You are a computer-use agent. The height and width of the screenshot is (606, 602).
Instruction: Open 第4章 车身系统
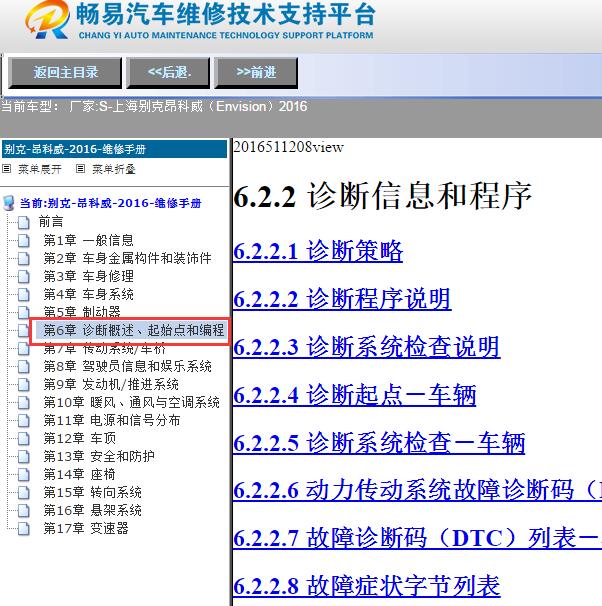tap(88, 294)
